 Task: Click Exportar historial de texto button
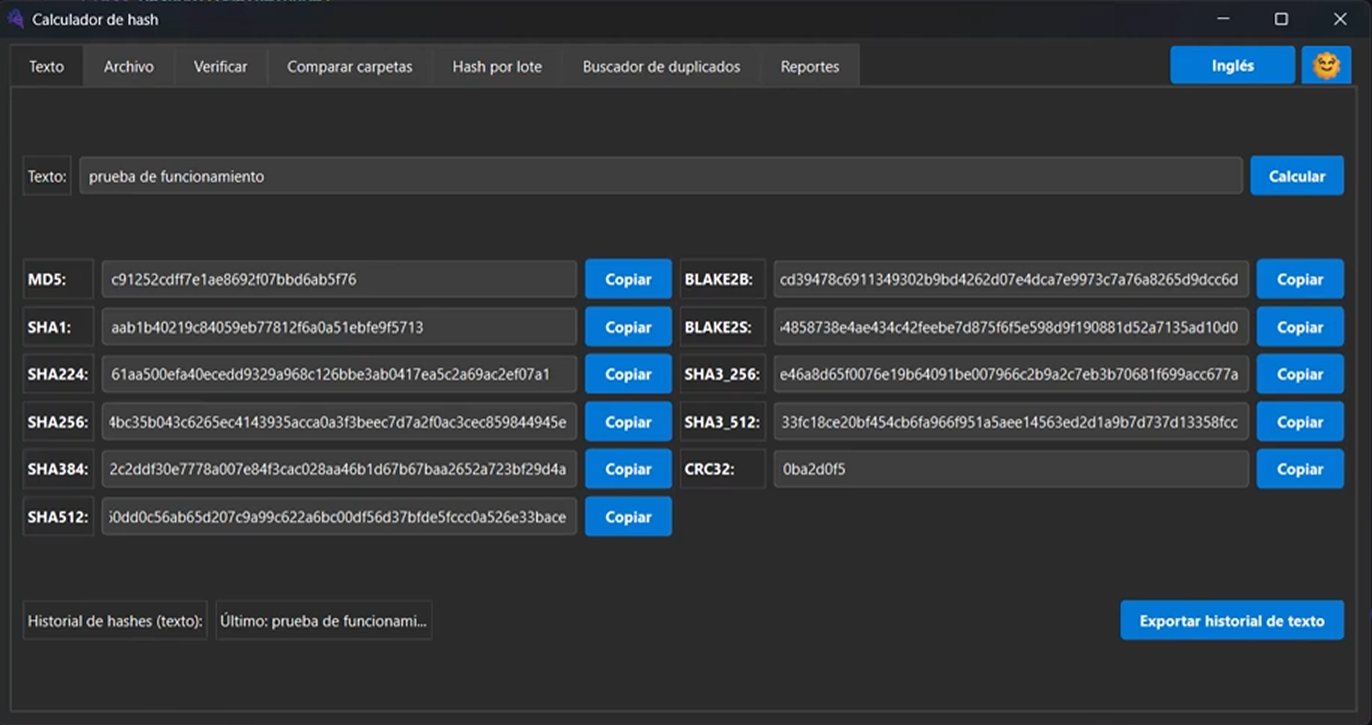[x=1231, y=621]
